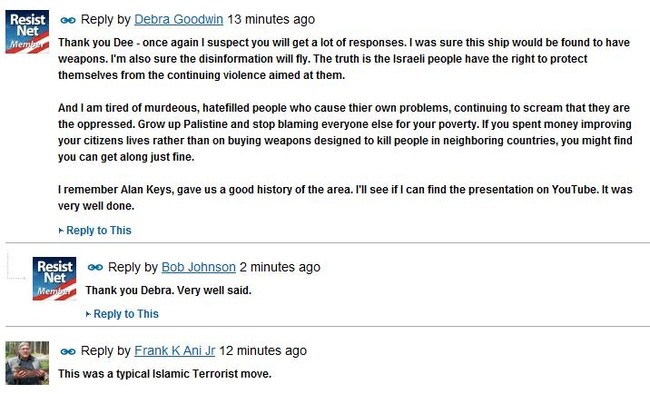The image size is (650, 394).
Task: Open the permalink icon beside Debra Goodwin's reply
Action: click(x=68, y=20)
